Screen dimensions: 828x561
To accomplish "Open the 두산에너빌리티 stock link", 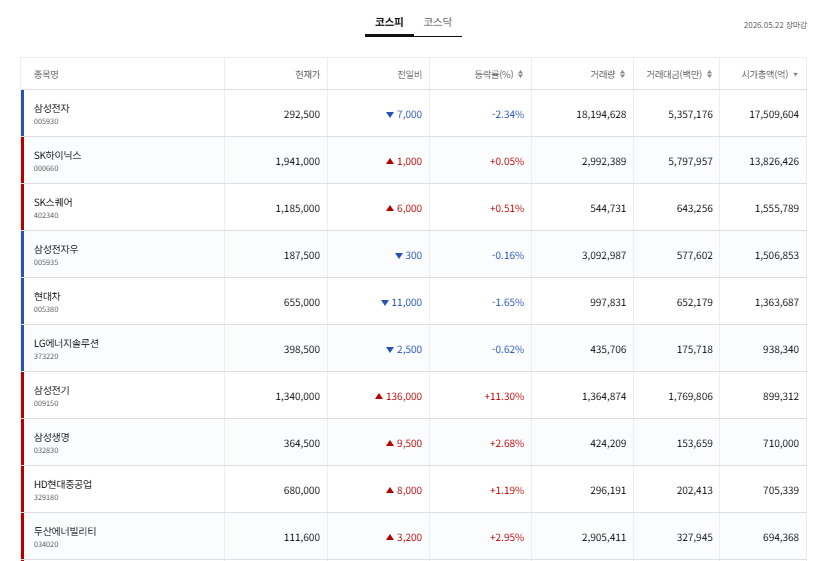I will click(65, 531).
